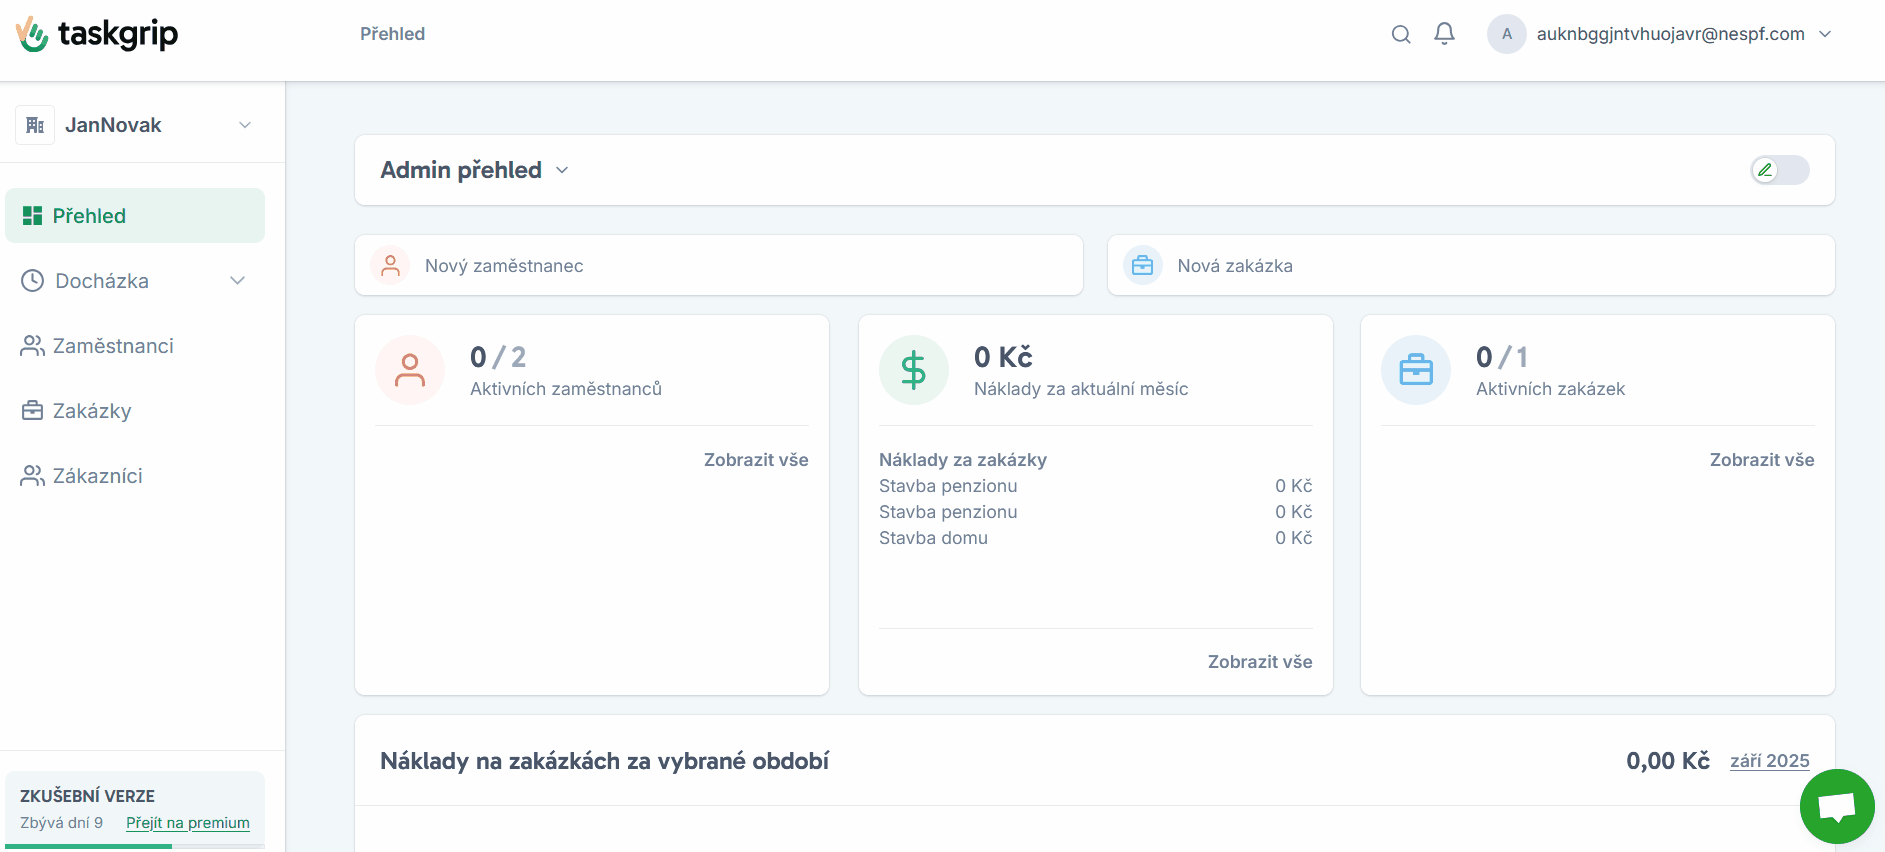Click the dollar sign costs icon
The height and width of the screenshot is (852, 1885).
(x=913, y=370)
